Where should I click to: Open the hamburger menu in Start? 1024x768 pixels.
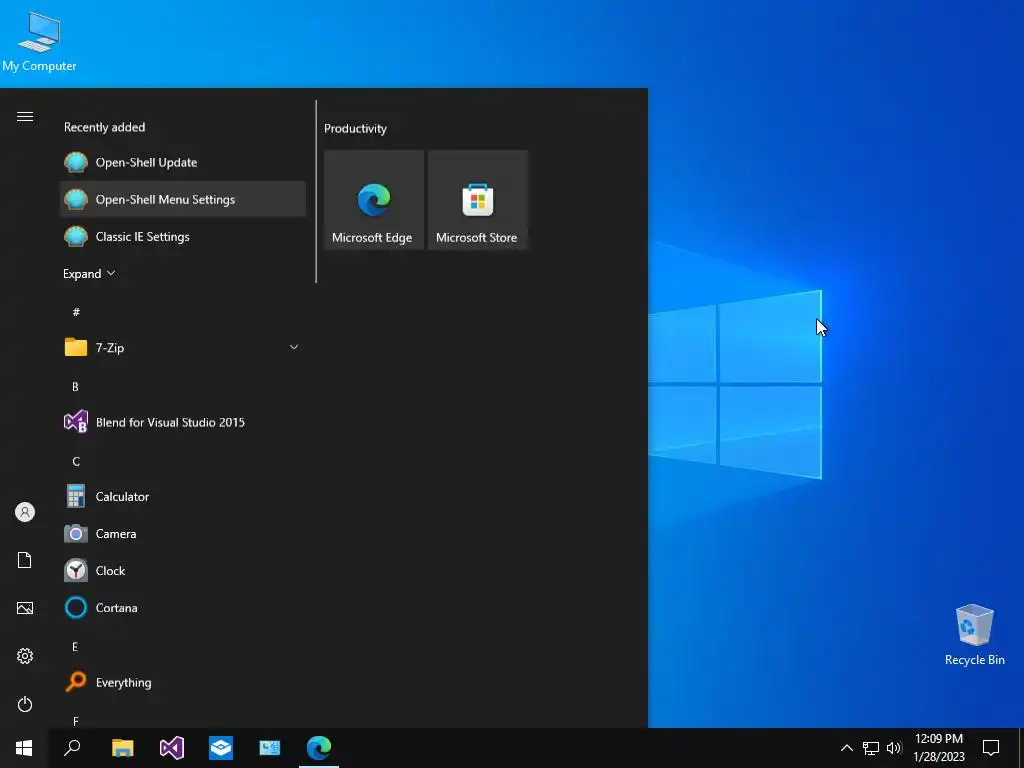(x=25, y=116)
